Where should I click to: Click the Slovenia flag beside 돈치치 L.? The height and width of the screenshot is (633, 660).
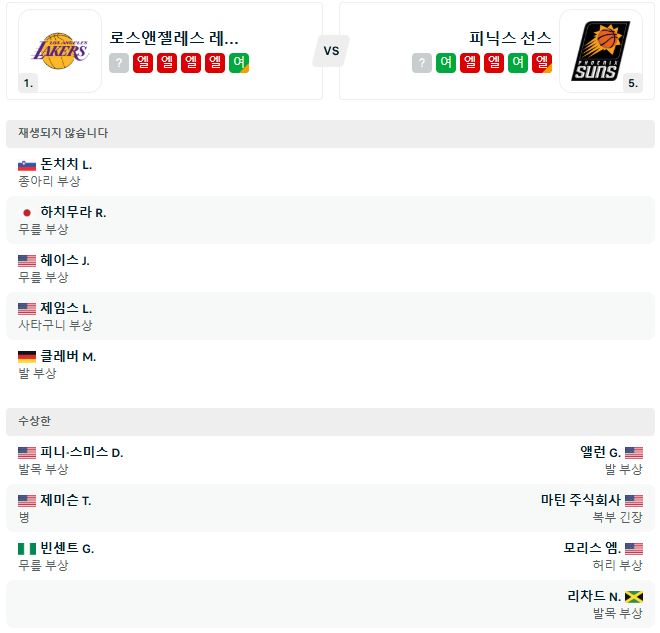[x=27, y=165]
